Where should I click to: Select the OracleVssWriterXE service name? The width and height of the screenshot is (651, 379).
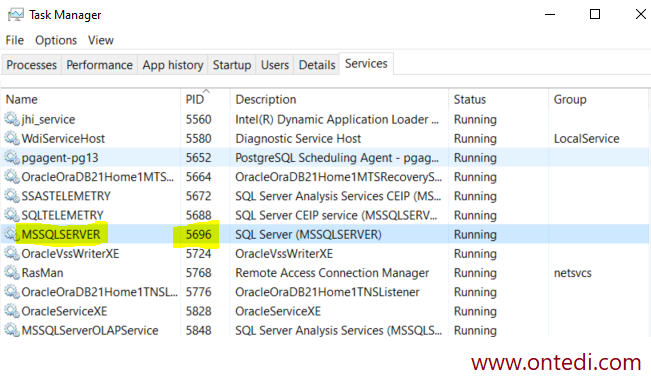70,254
